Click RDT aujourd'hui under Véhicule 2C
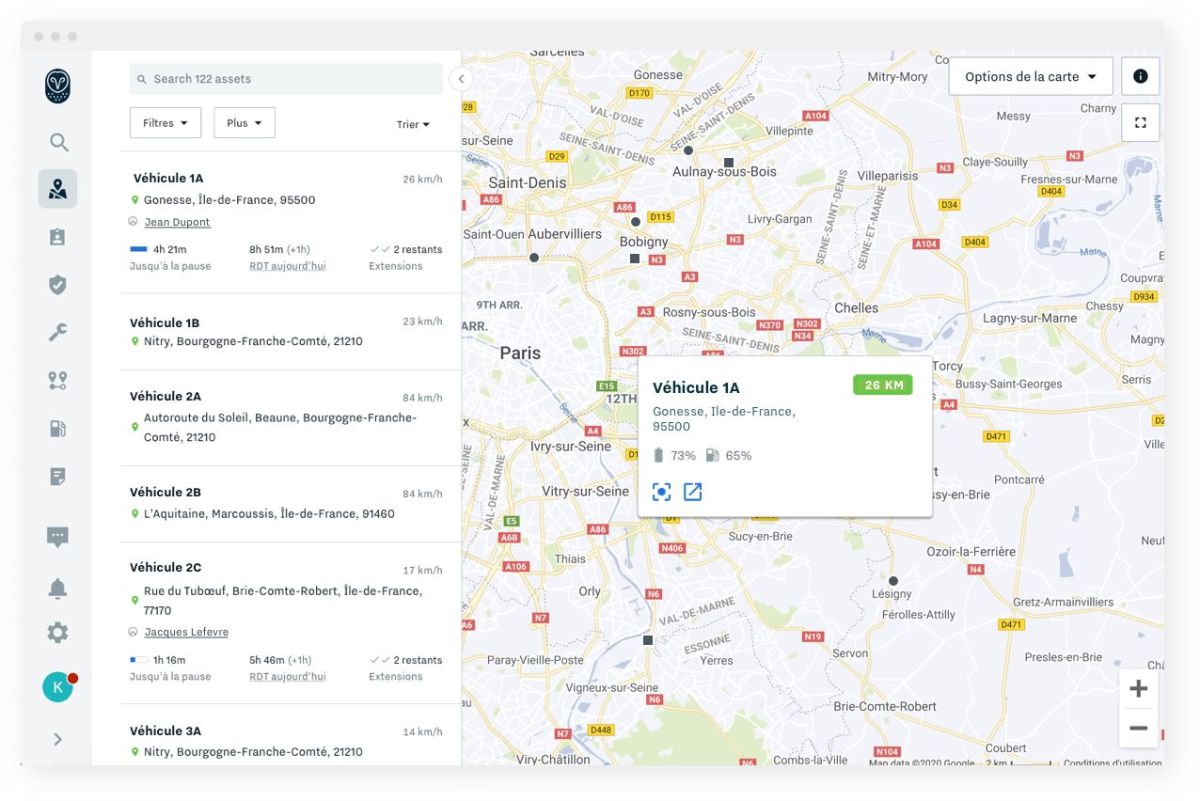 click(287, 676)
